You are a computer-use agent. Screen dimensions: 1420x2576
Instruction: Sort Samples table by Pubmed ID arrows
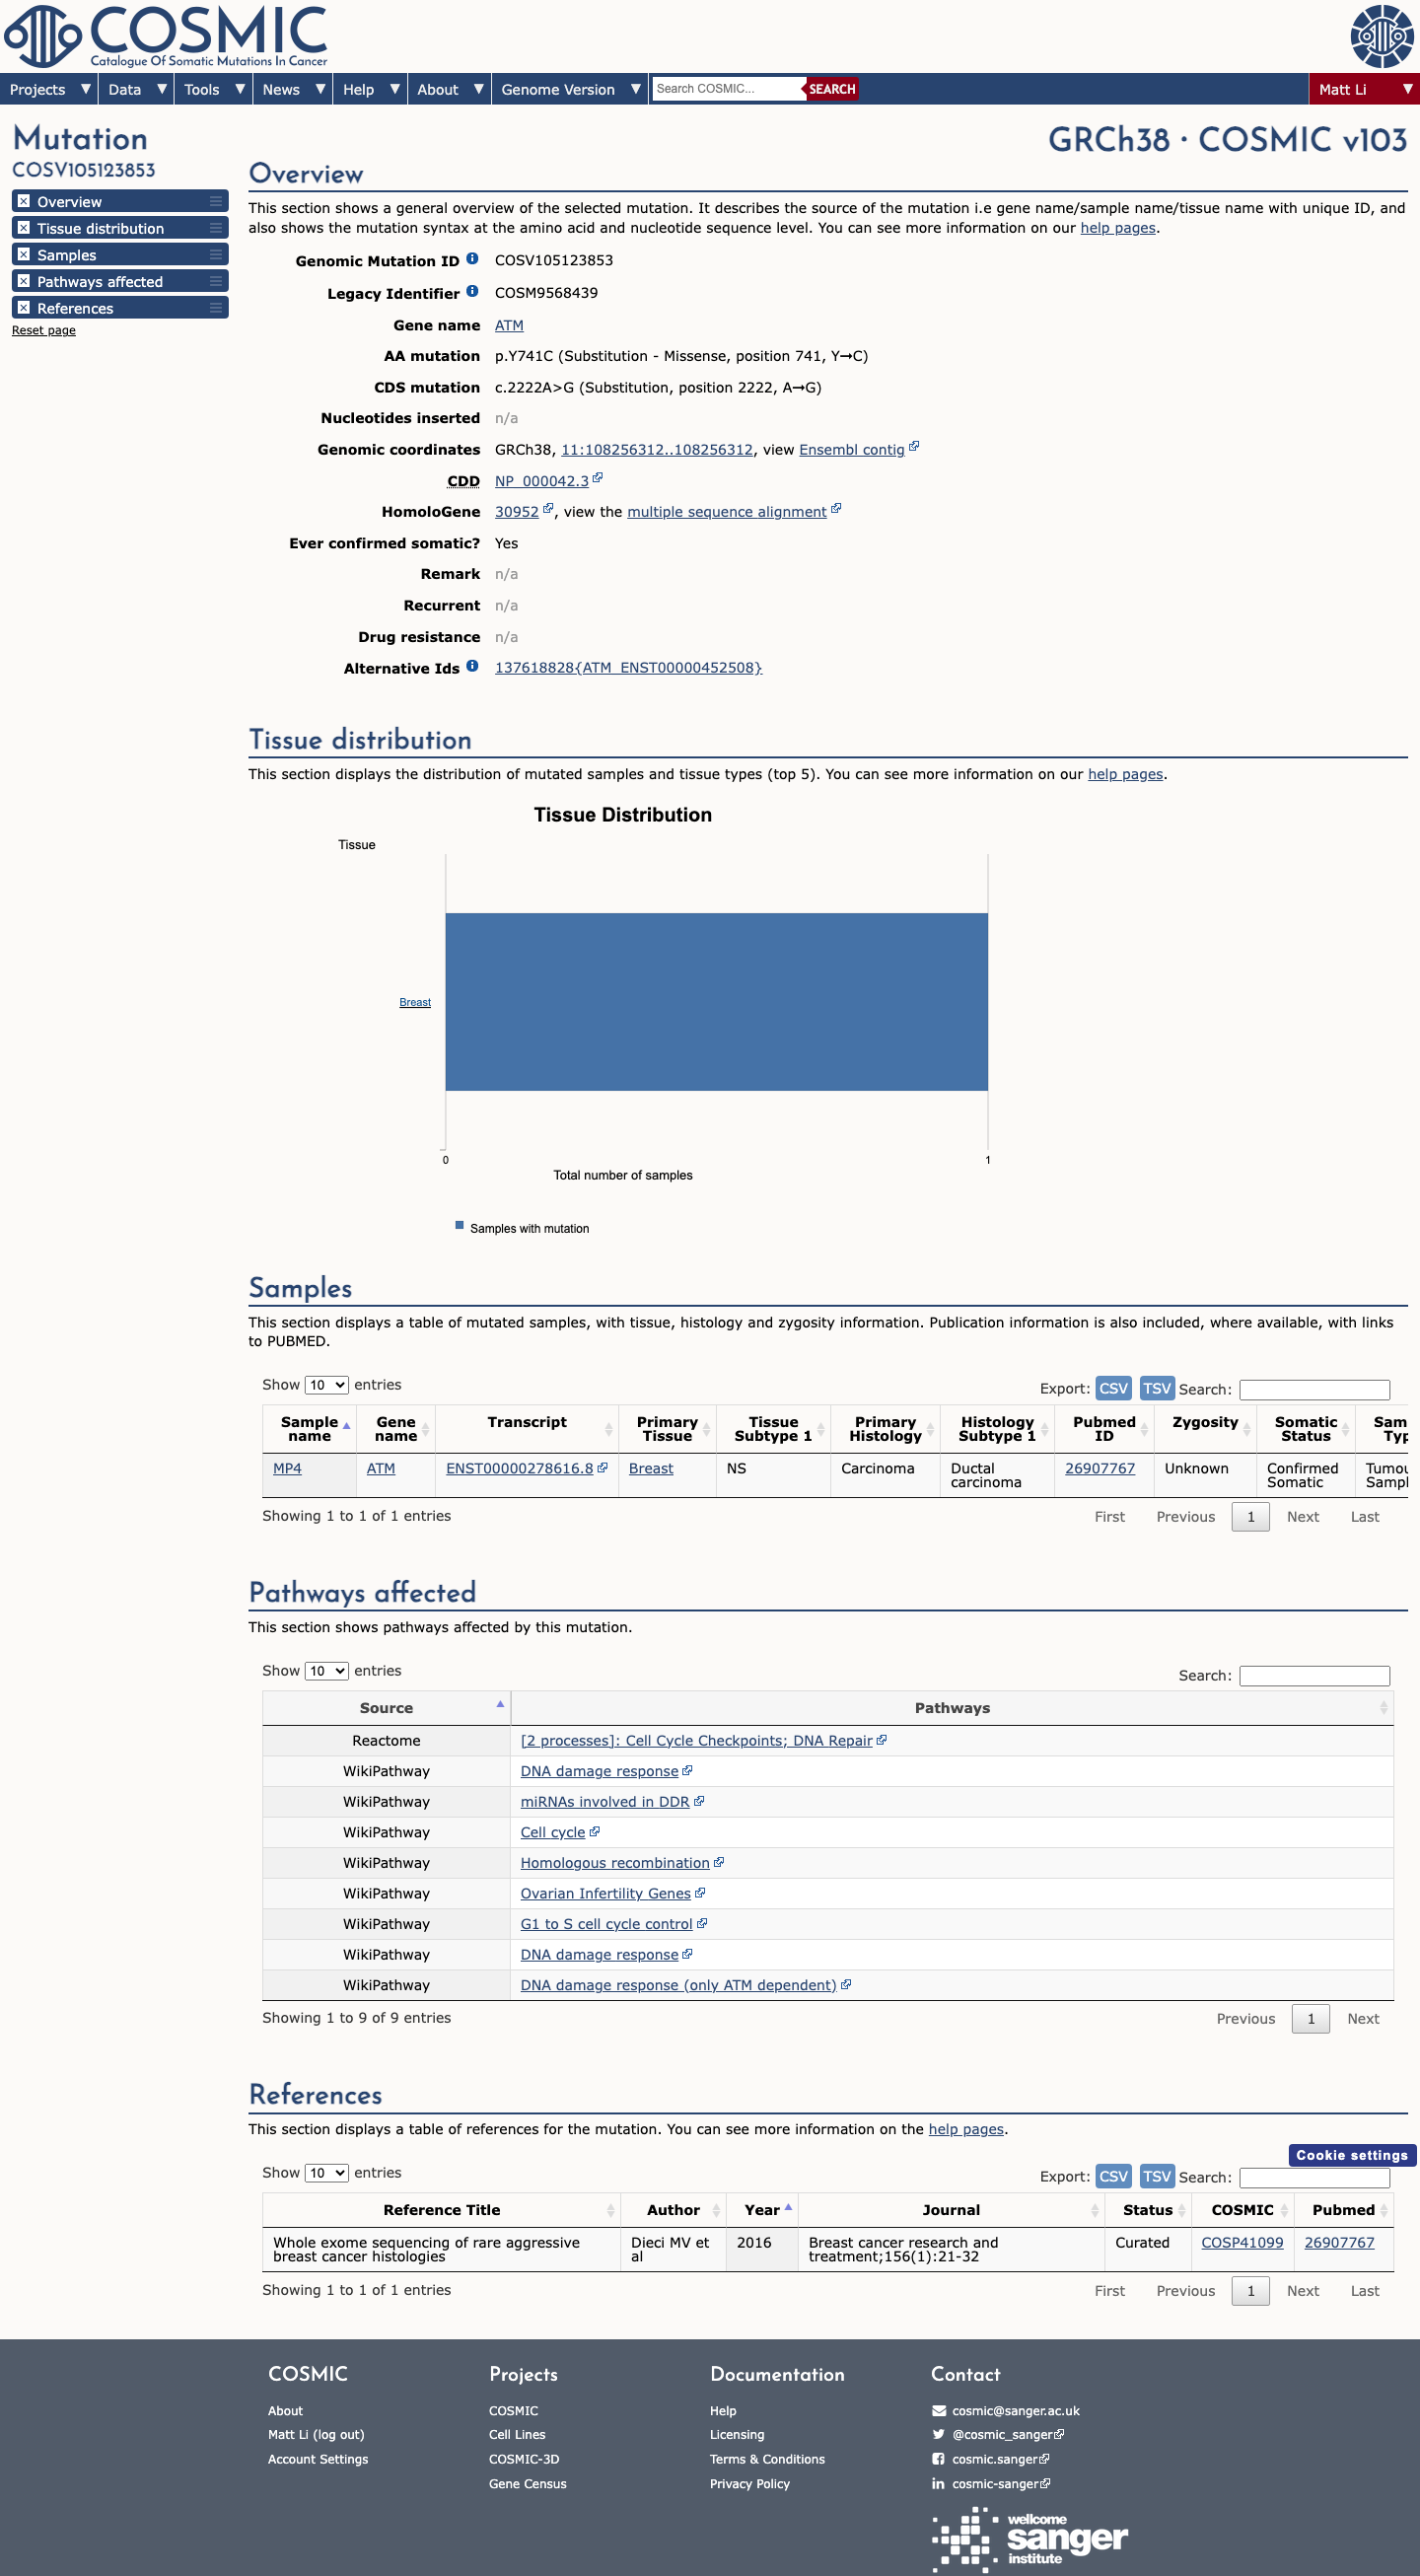click(x=1145, y=1430)
